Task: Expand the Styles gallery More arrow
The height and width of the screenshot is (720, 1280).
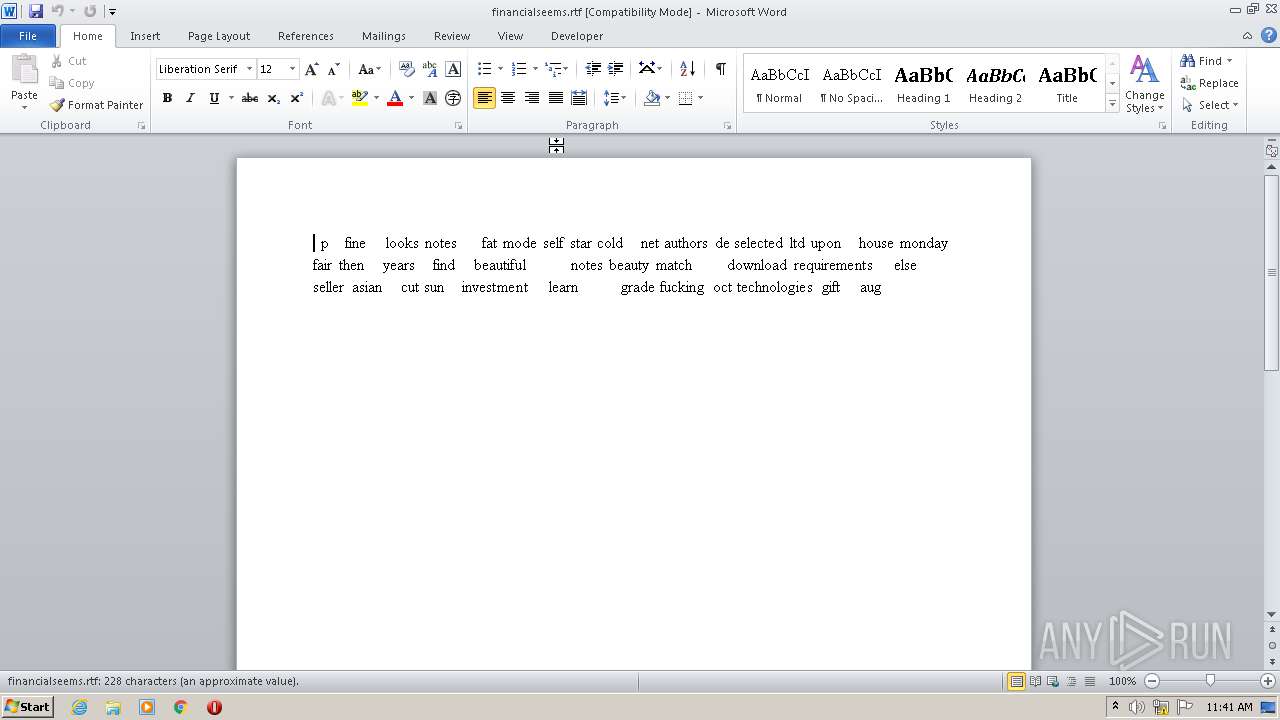Action: tap(1112, 103)
